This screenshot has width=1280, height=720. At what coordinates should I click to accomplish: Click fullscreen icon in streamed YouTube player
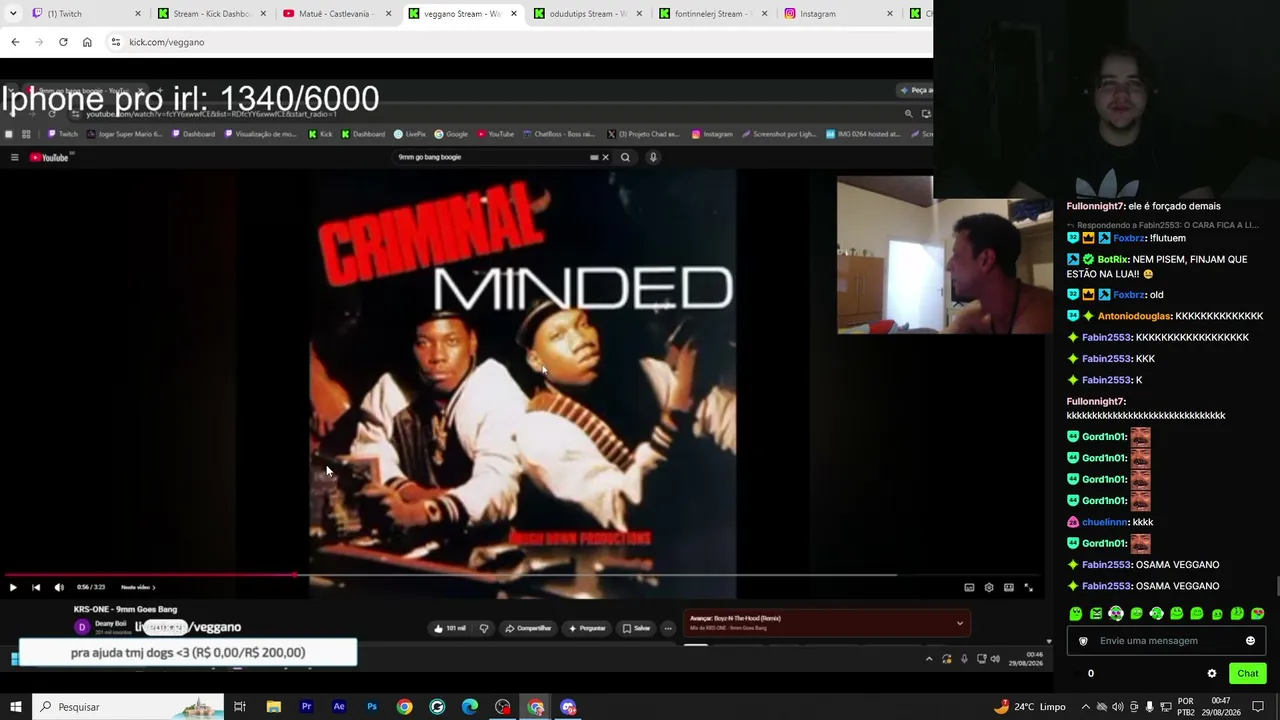[x=1028, y=588]
